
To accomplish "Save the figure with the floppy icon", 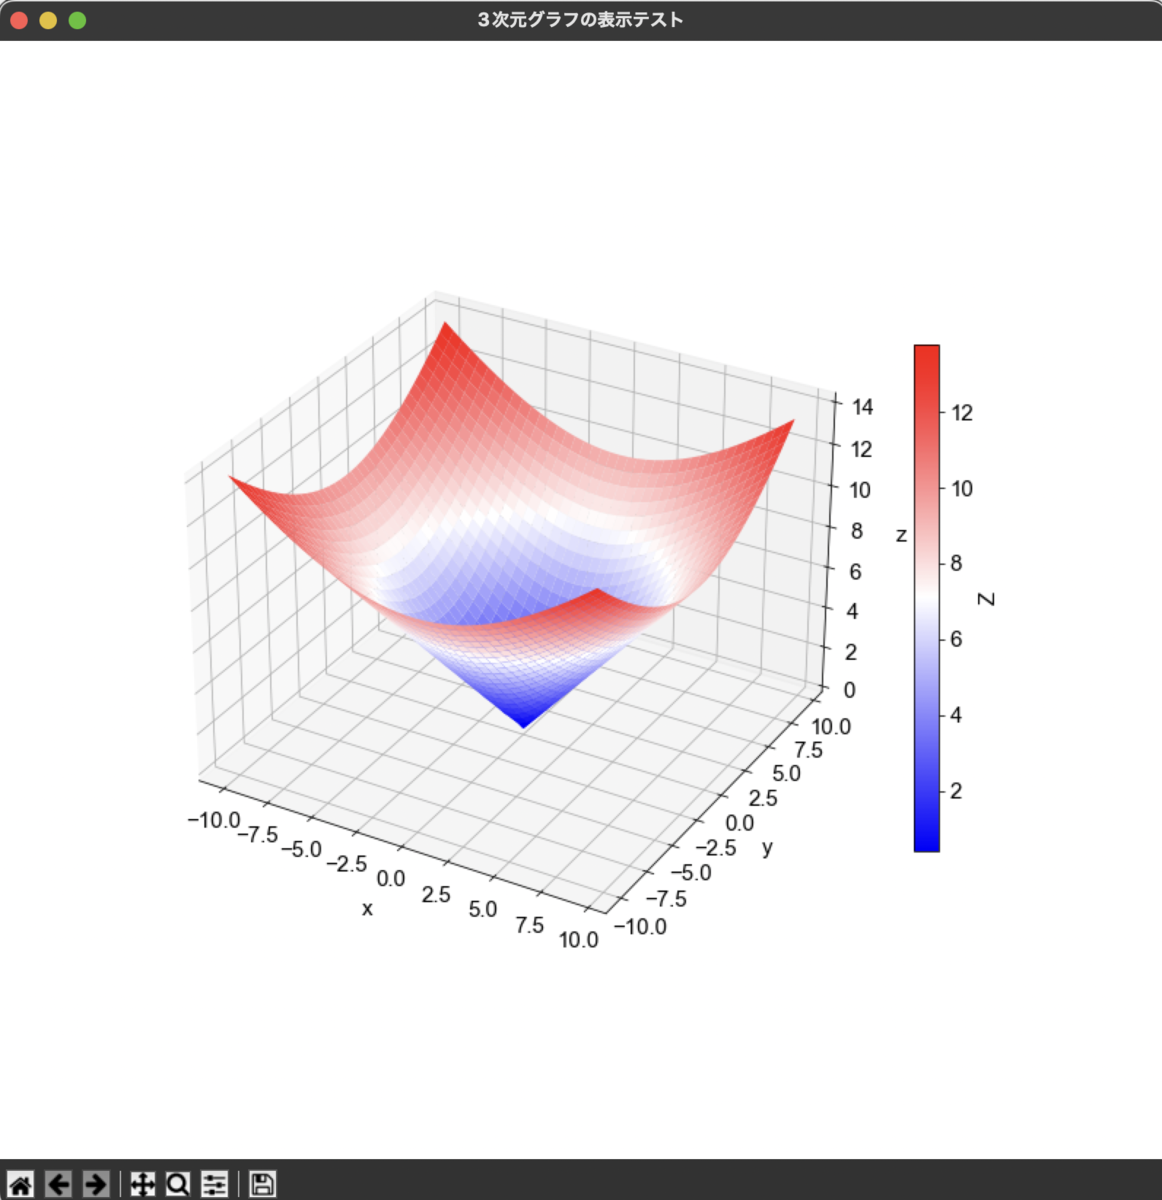I will [x=262, y=1185].
